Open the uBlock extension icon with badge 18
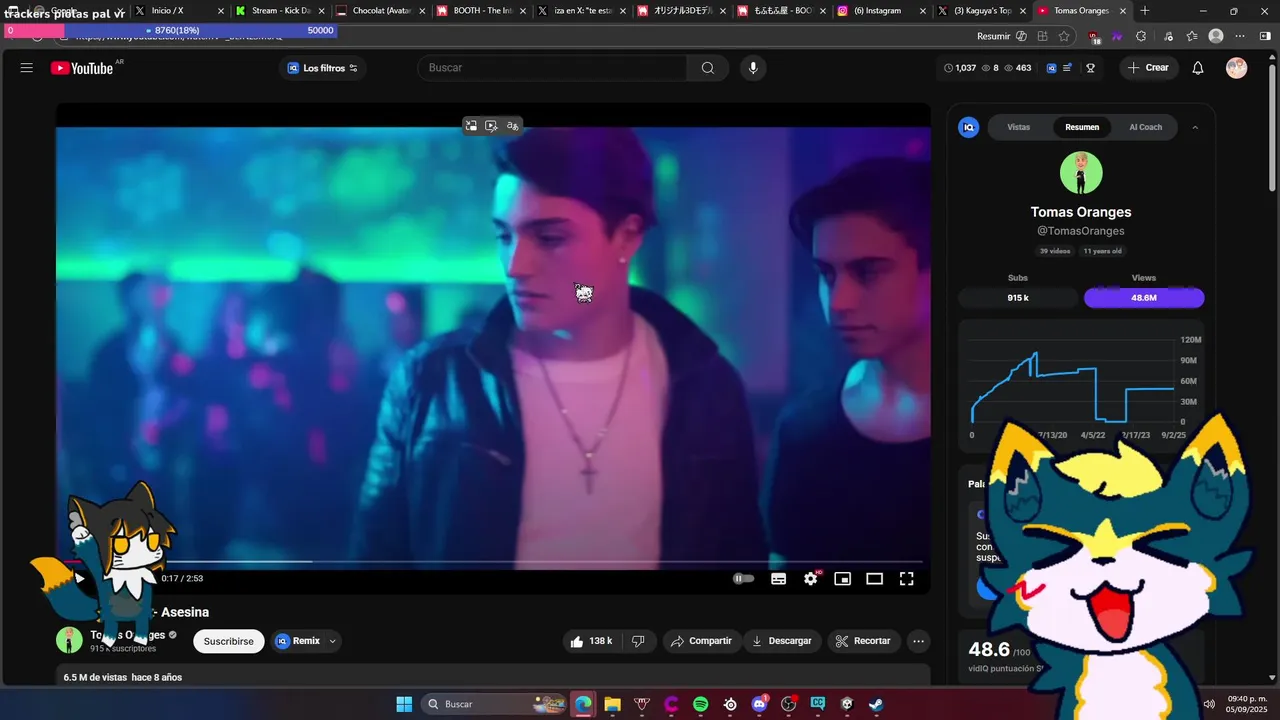The width and height of the screenshot is (1280, 720). pyautogui.click(x=1094, y=37)
